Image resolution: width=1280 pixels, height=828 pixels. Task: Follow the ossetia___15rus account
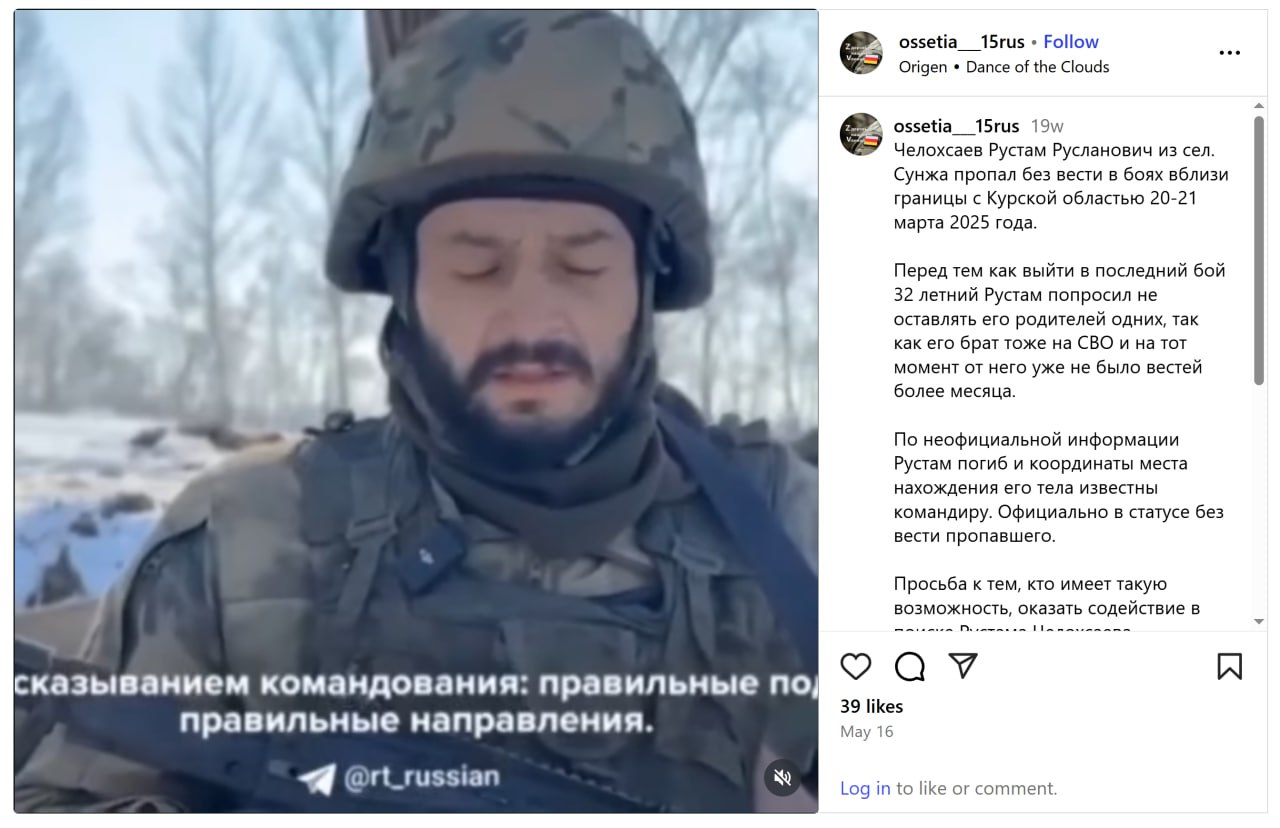tap(1071, 42)
